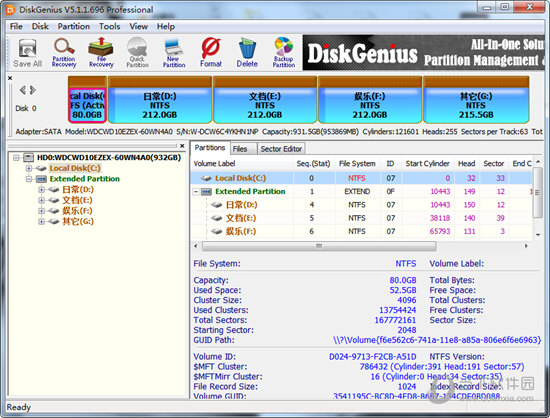
Task: Switch to the Sector Editor tab
Action: [x=281, y=149]
